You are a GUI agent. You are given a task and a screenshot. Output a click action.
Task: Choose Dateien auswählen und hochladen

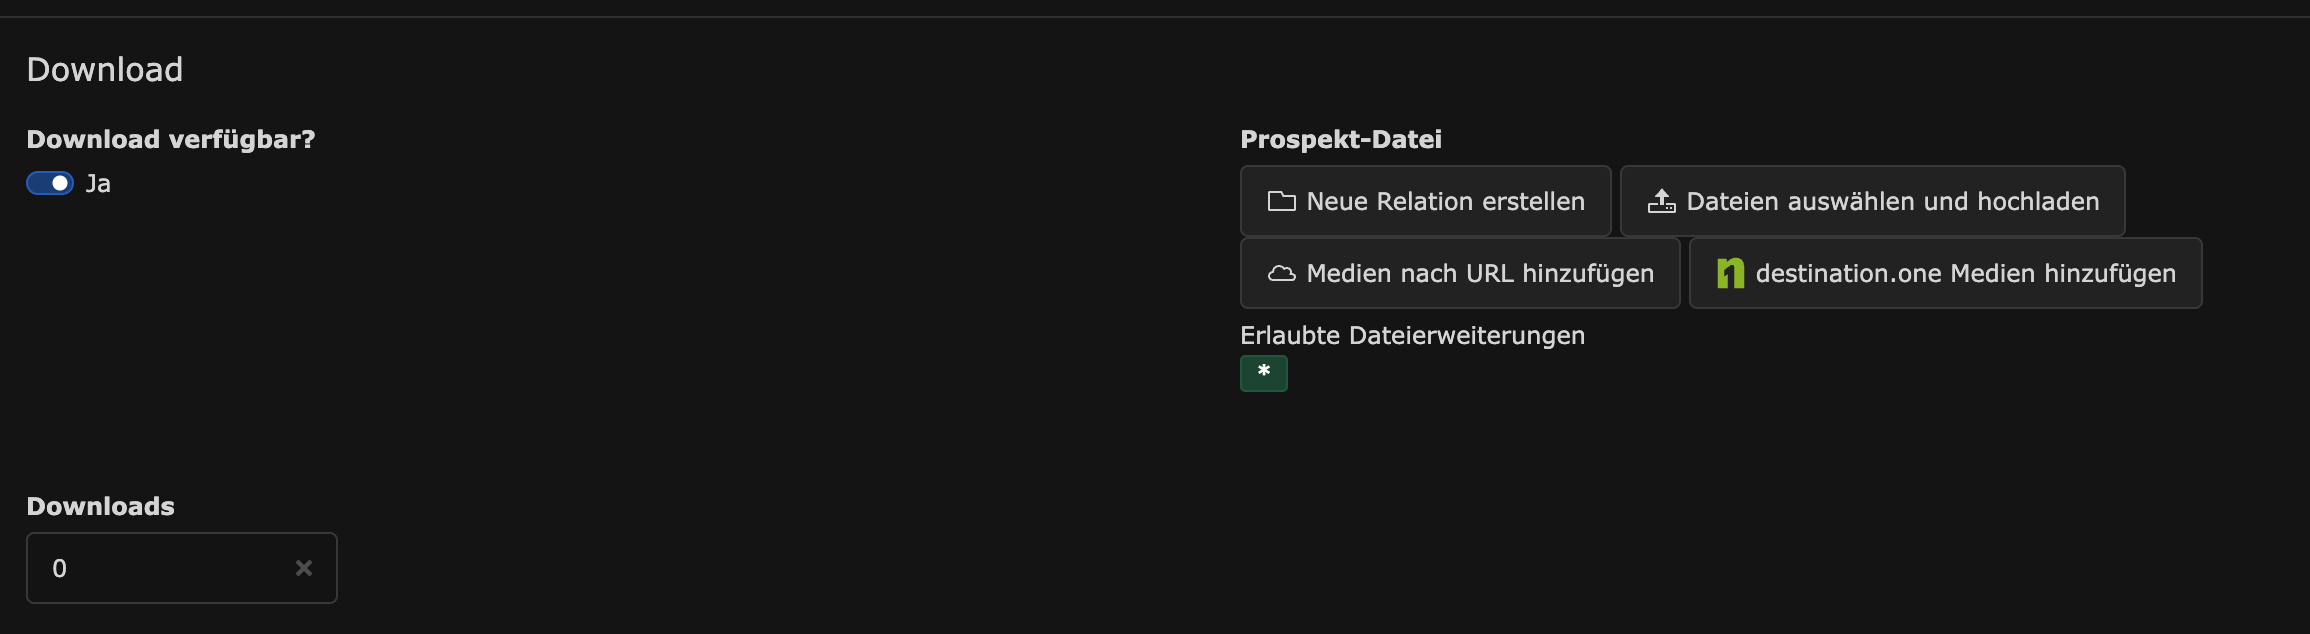coord(1872,201)
